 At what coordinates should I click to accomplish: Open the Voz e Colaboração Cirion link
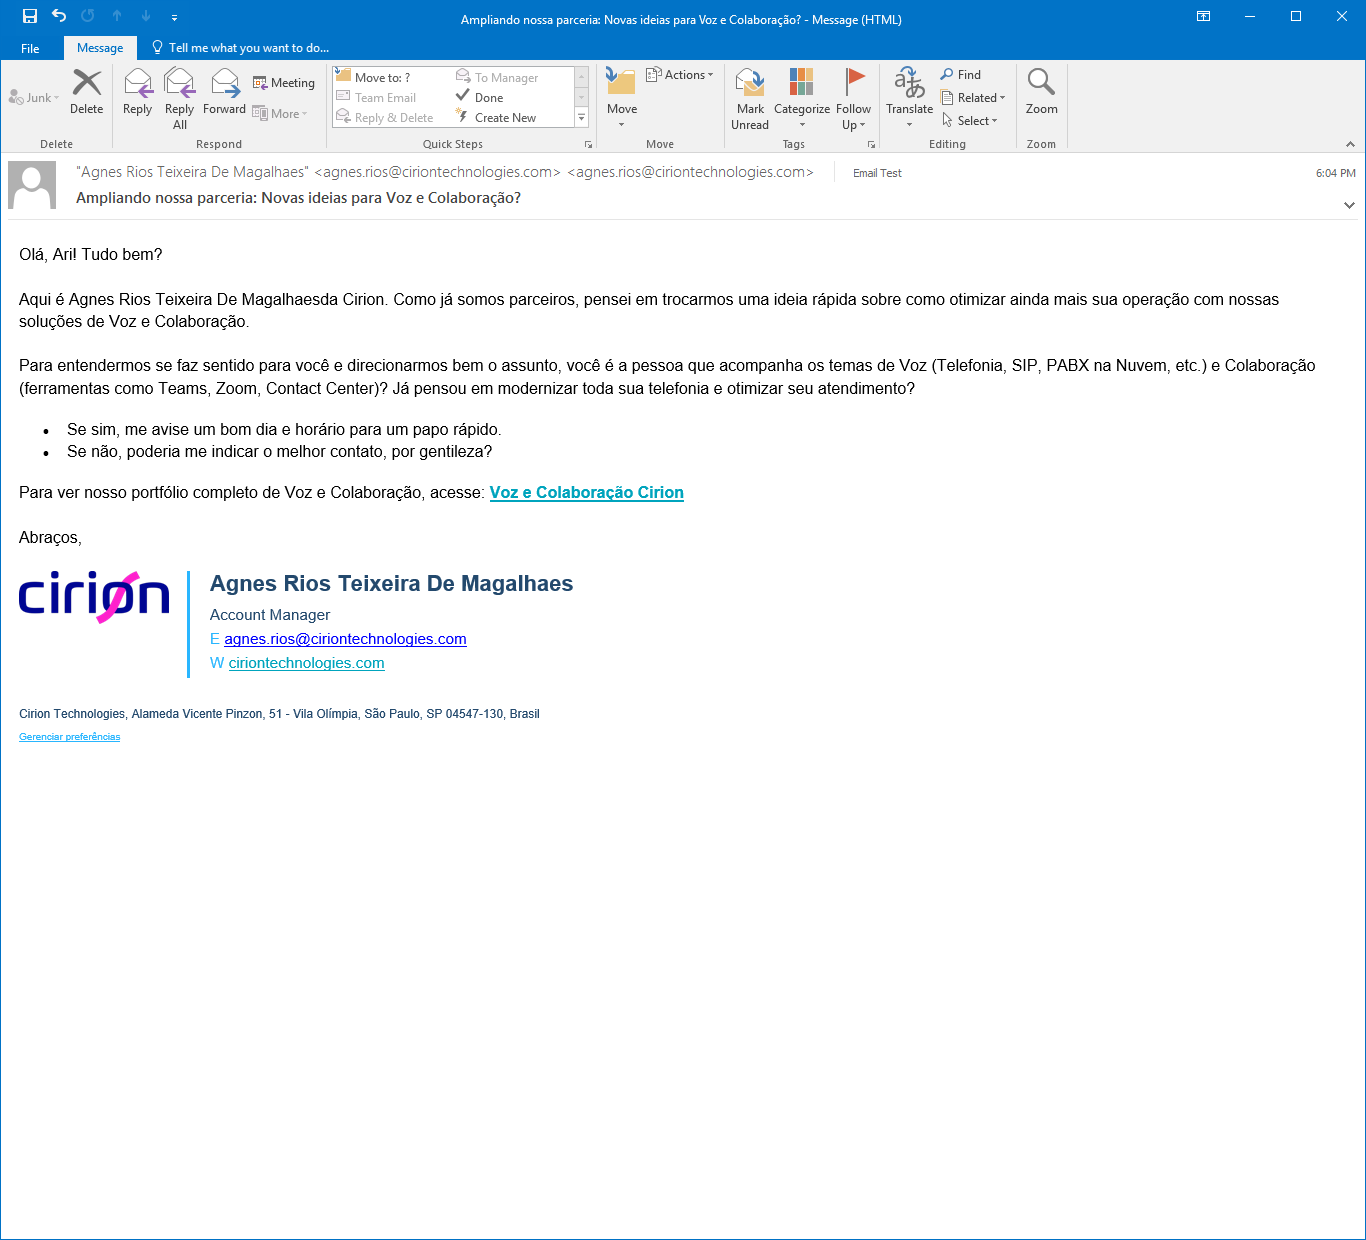(587, 493)
